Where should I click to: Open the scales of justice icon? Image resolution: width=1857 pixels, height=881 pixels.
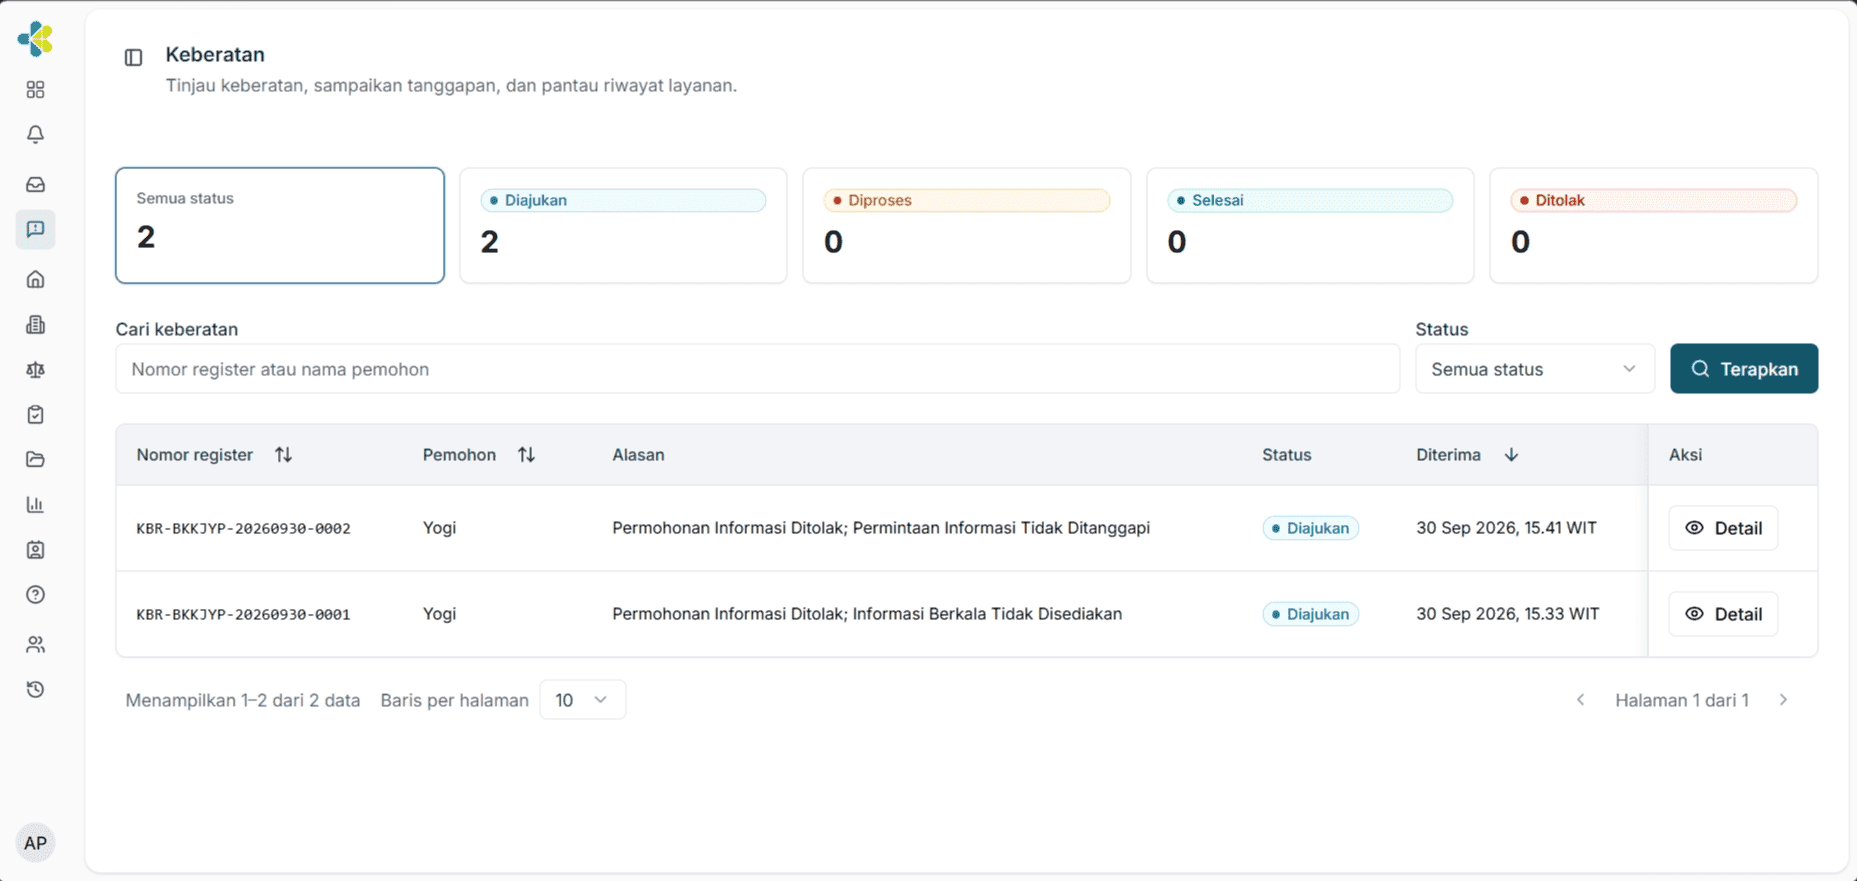pyautogui.click(x=35, y=369)
